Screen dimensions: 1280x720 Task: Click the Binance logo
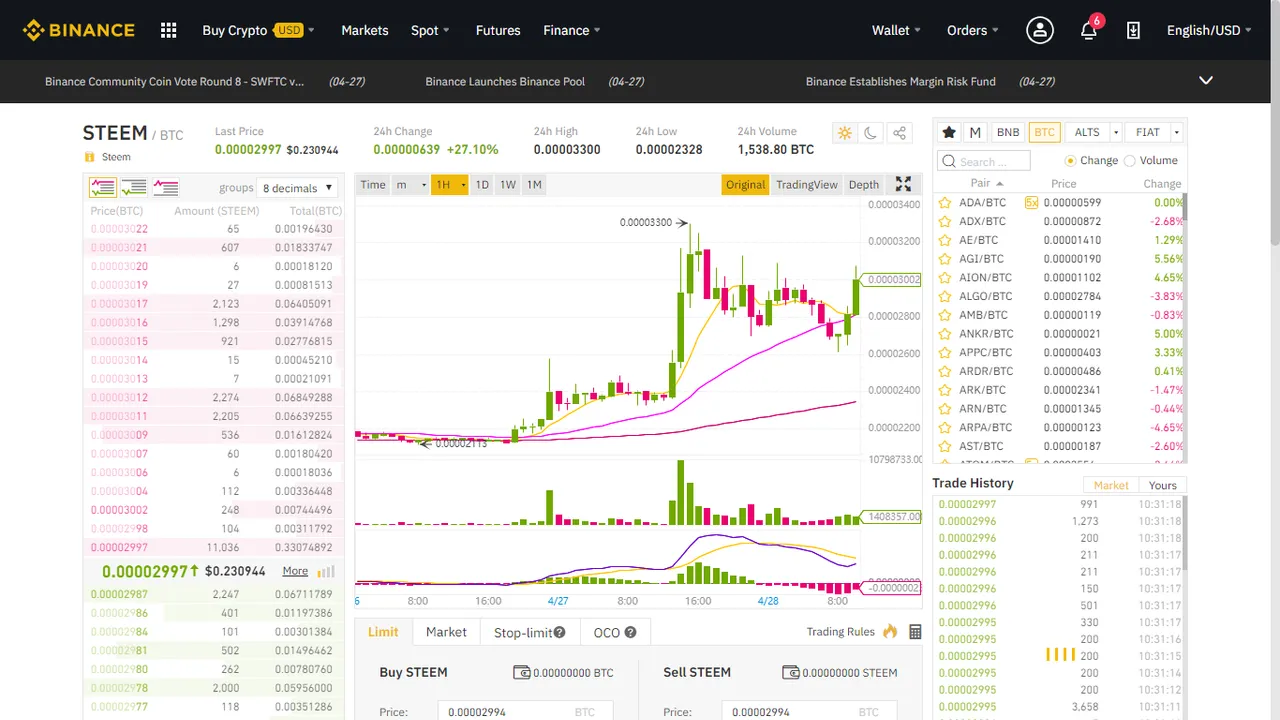[x=79, y=30]
